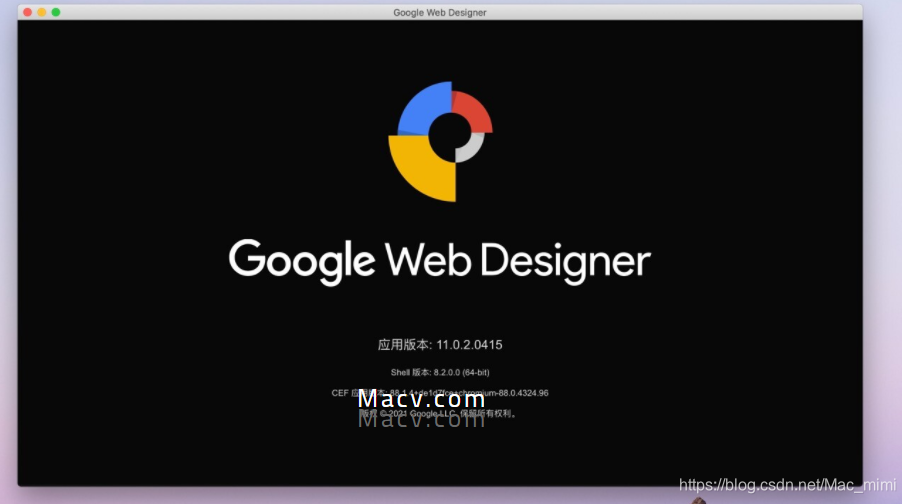Click the Shell version line '8.2.0.0 (64-bit)'

click(440, 373)
